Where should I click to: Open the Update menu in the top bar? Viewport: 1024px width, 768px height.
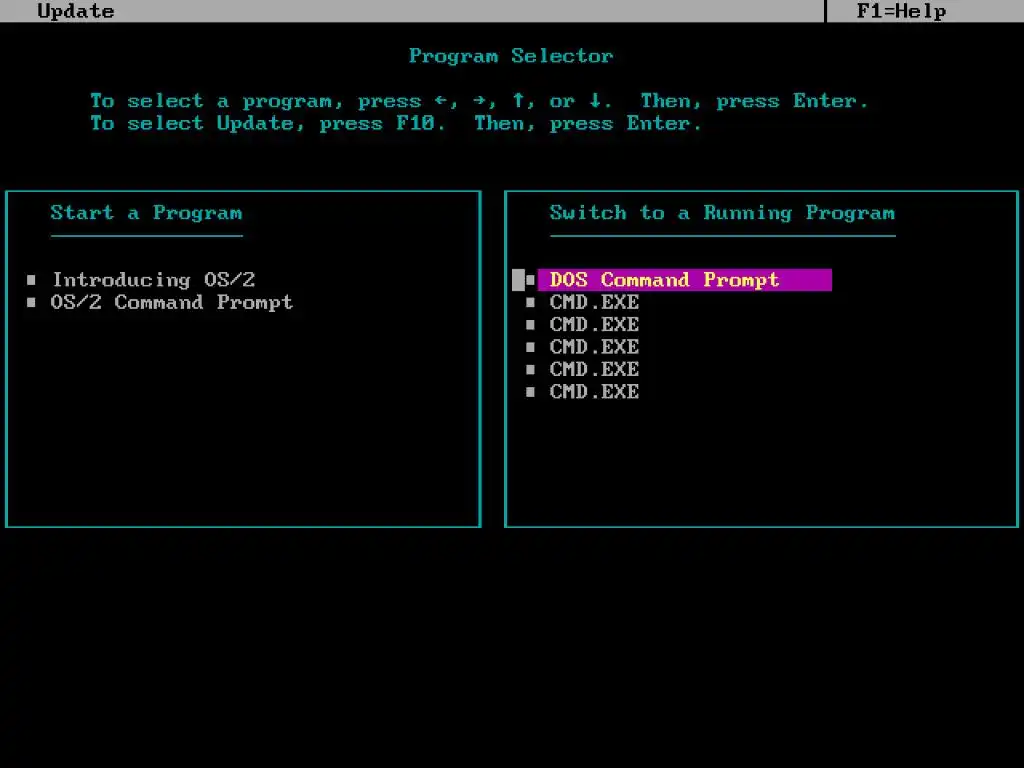tap(76, 11)
